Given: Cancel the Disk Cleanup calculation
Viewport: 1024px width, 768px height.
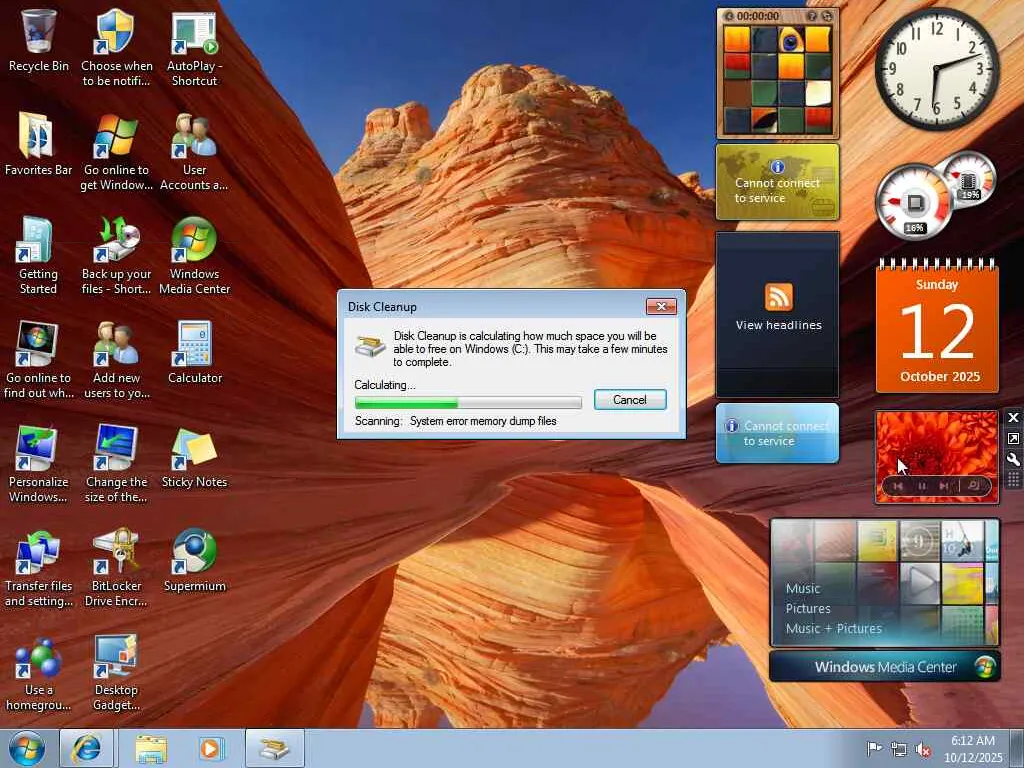Looking at the screenshot, I should [x=630, y=400].
